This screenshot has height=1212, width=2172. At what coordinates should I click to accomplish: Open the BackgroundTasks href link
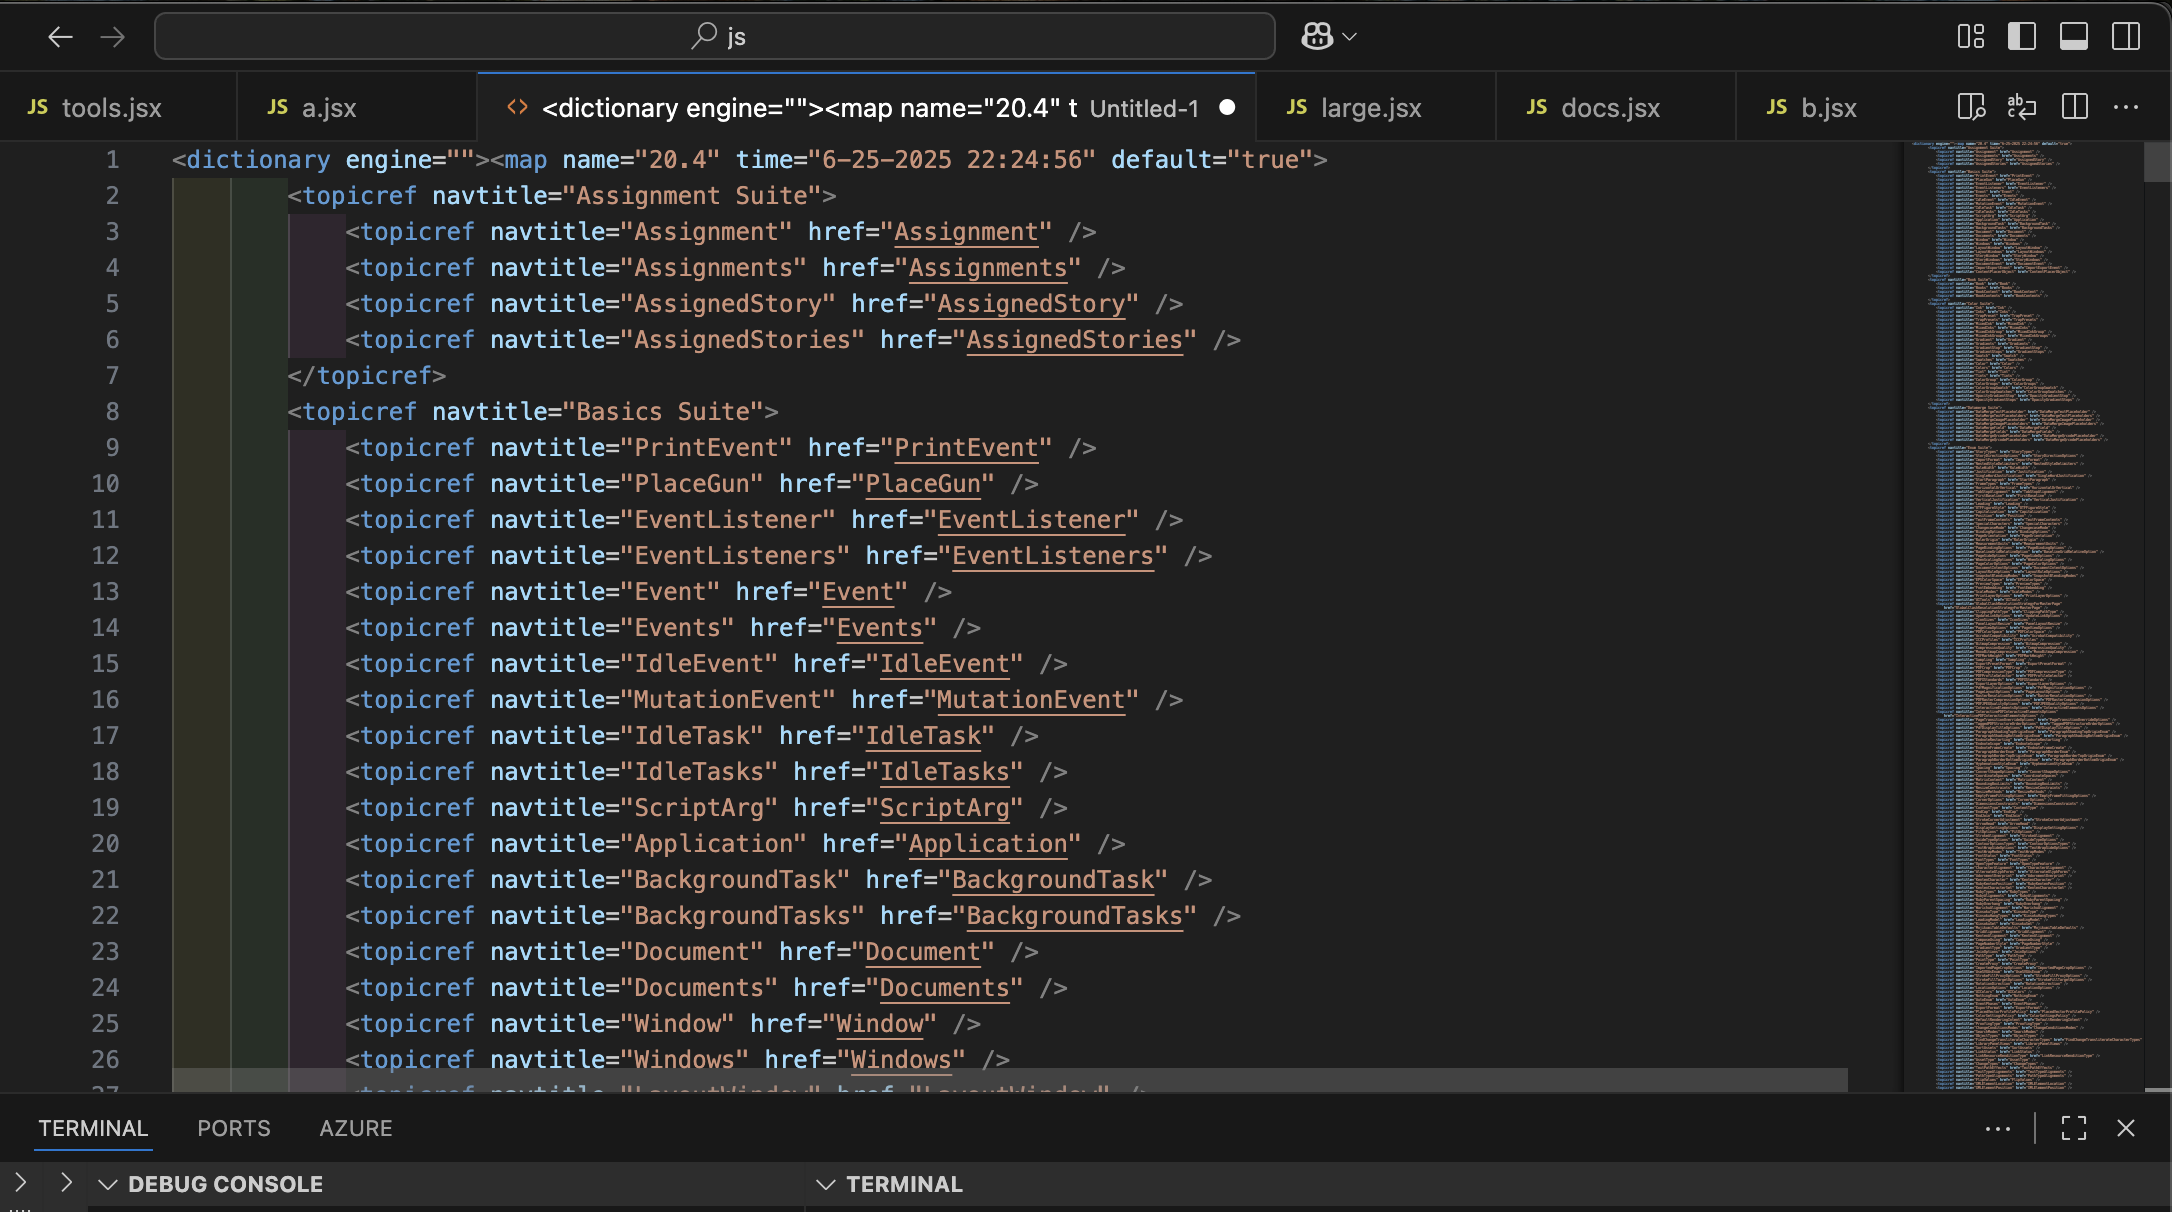tap(1074, 916)
